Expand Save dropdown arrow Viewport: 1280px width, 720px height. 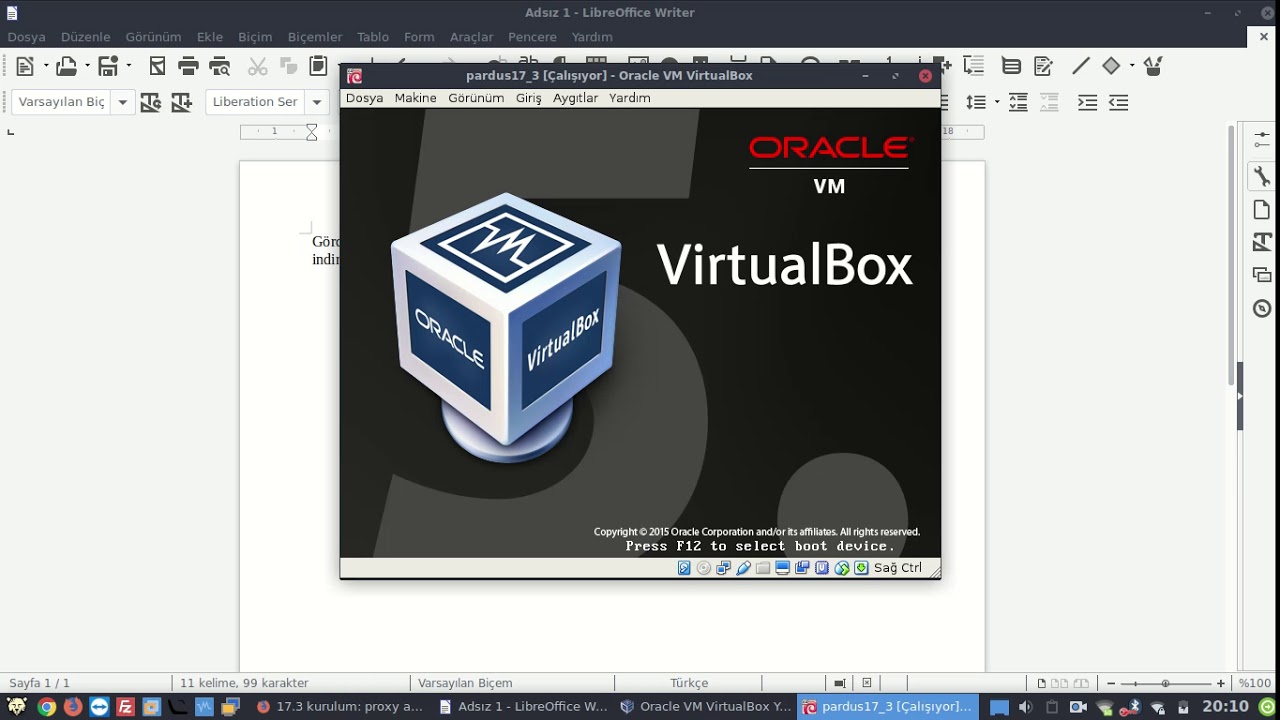(129, 66)
